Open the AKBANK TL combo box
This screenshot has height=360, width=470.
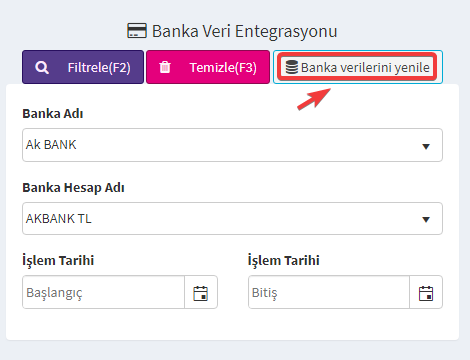(x=232, y=218)
